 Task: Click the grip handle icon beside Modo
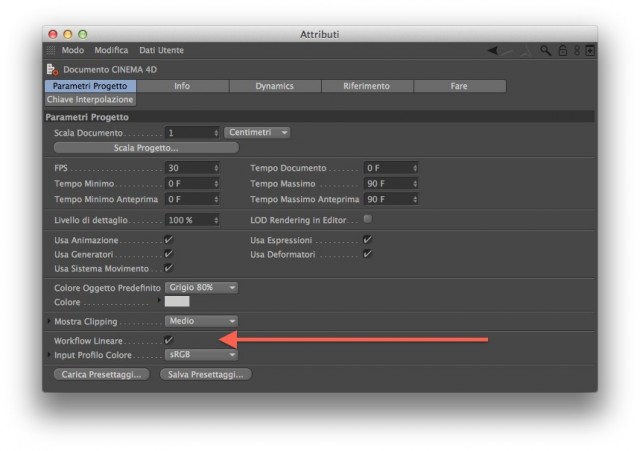click(52, 51)
